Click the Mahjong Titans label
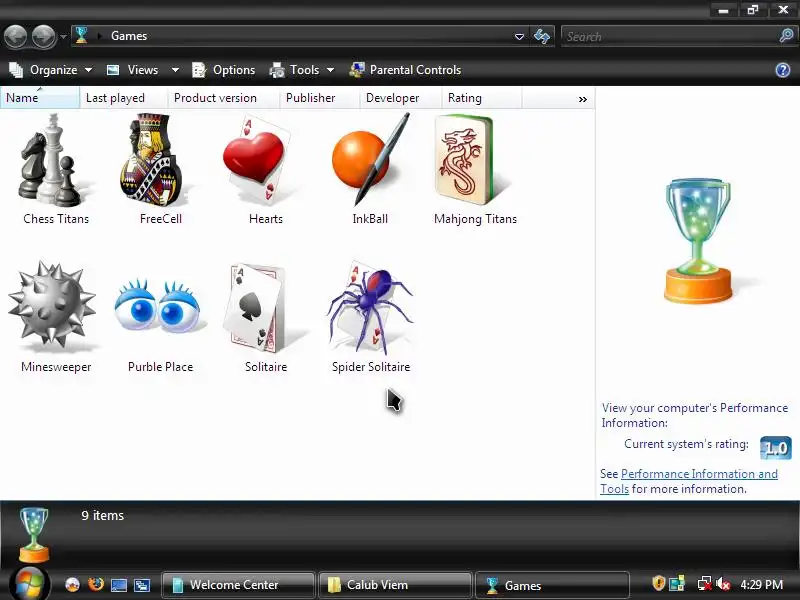Viewport: 800px width, 600px height. pos(476,219)
